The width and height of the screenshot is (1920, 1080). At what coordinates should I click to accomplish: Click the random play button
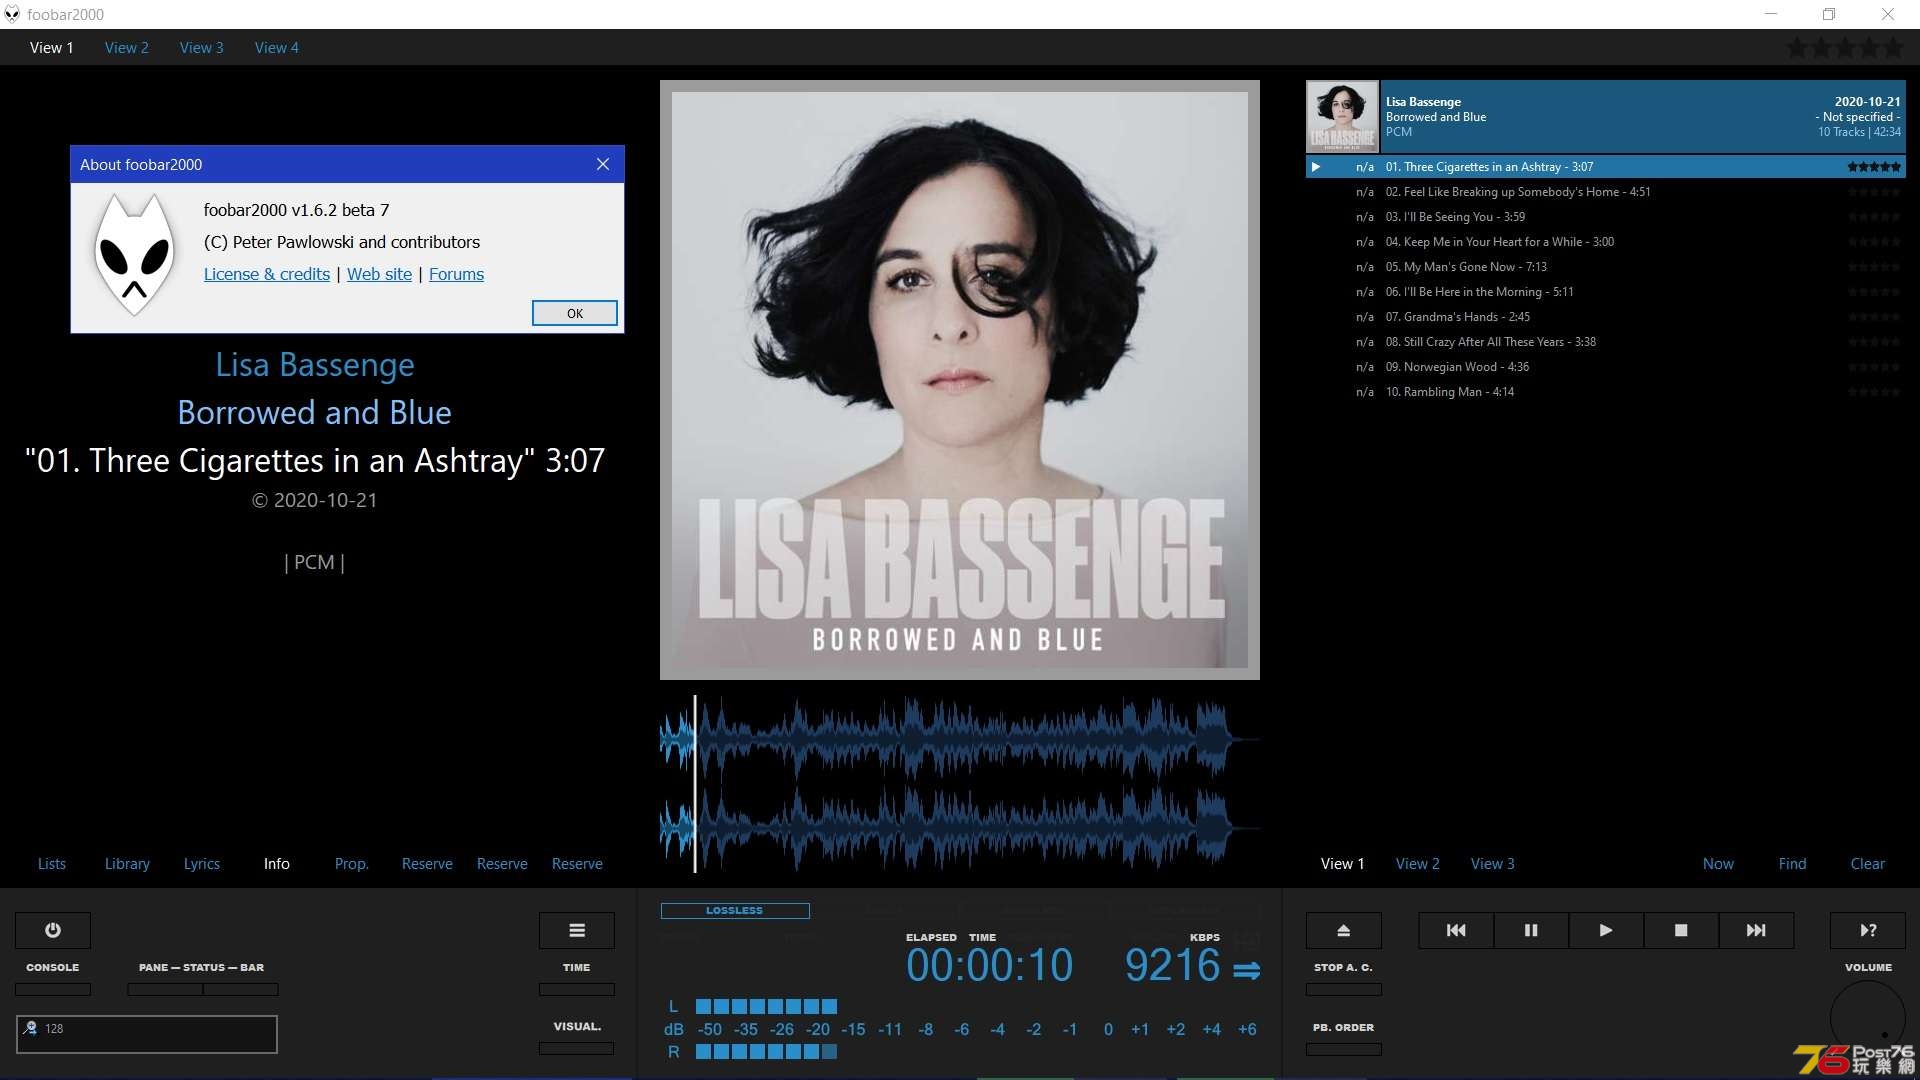[1868, 930]
